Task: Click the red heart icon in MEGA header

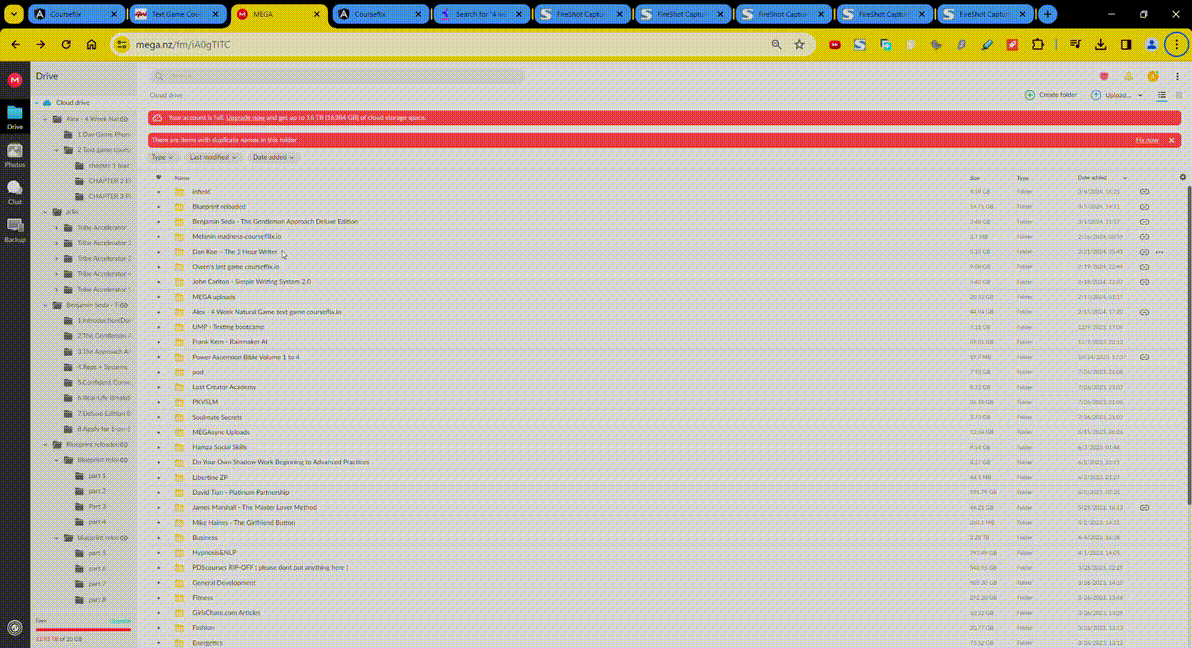Action: tap(1104, 76)
